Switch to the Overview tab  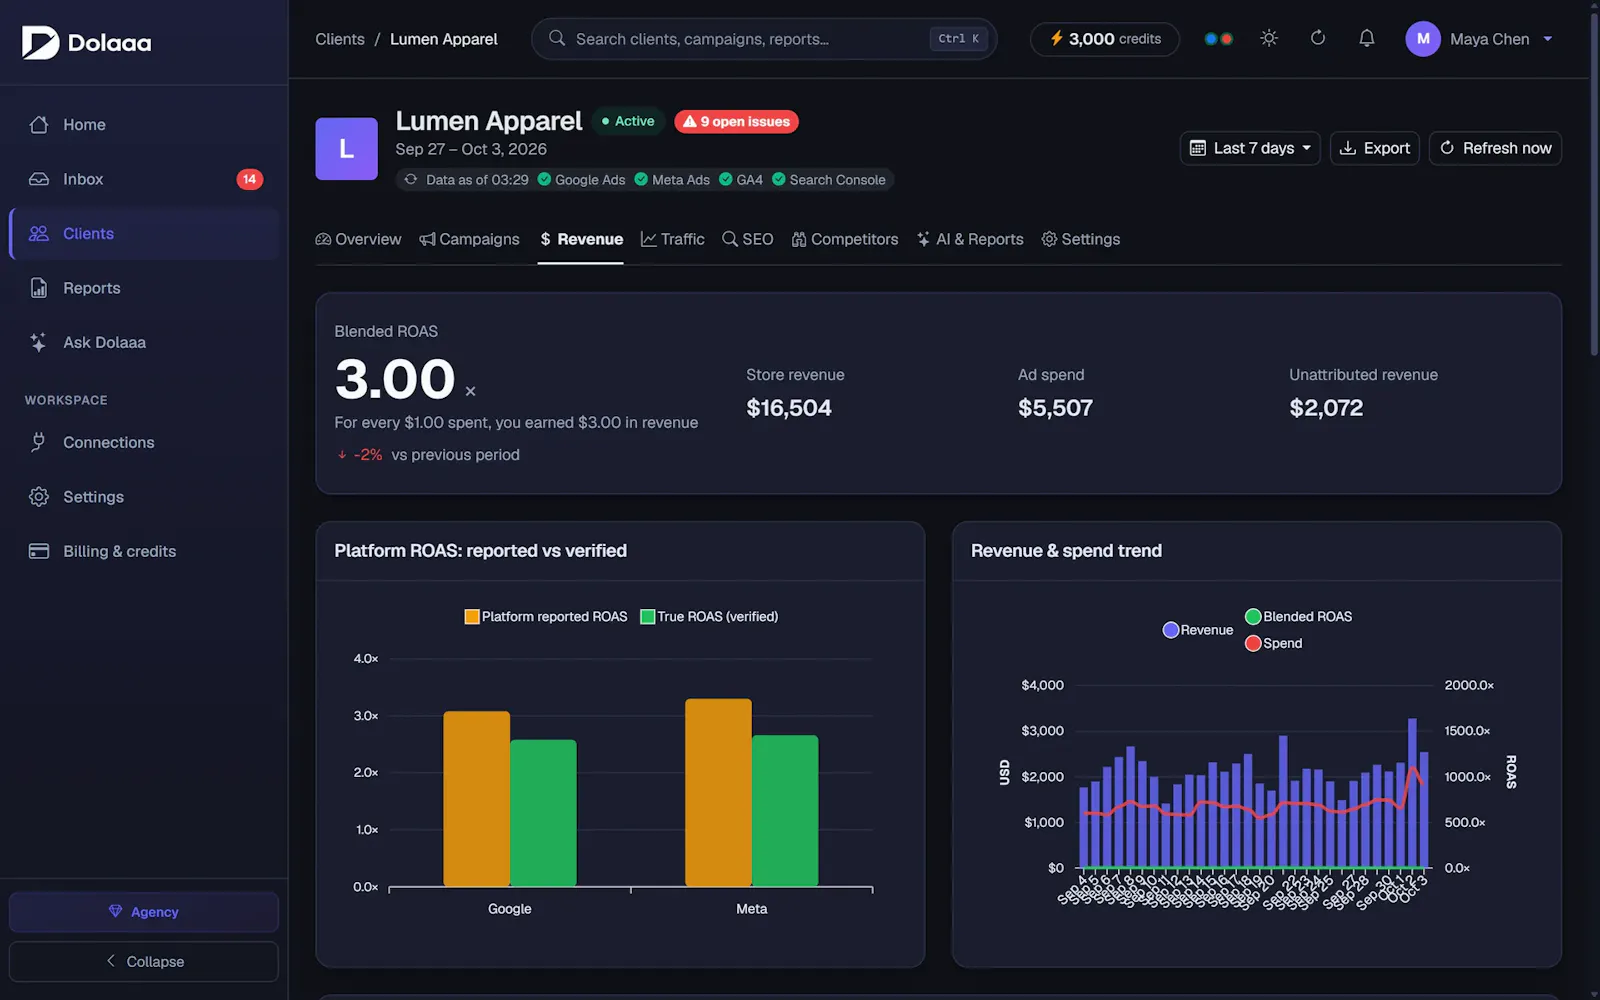click(x=358, y=239)
